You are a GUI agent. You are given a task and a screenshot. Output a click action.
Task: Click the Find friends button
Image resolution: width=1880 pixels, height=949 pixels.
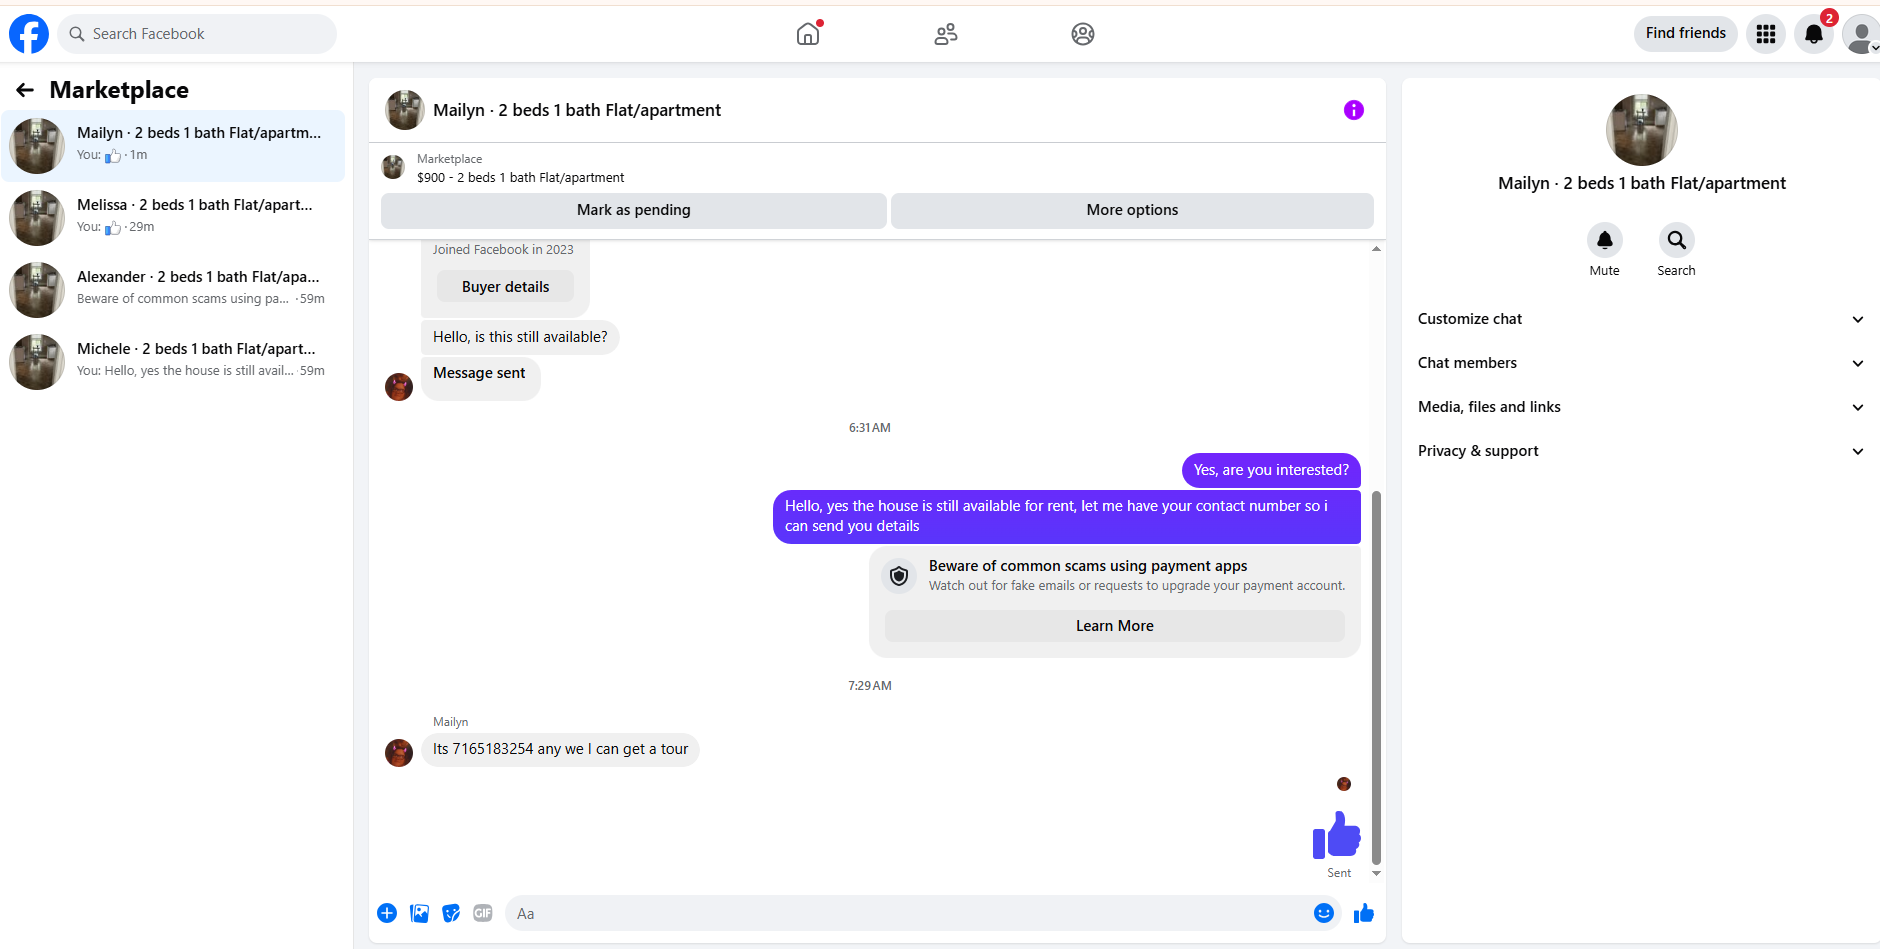pyautogui.click(x=1686, y=33)
